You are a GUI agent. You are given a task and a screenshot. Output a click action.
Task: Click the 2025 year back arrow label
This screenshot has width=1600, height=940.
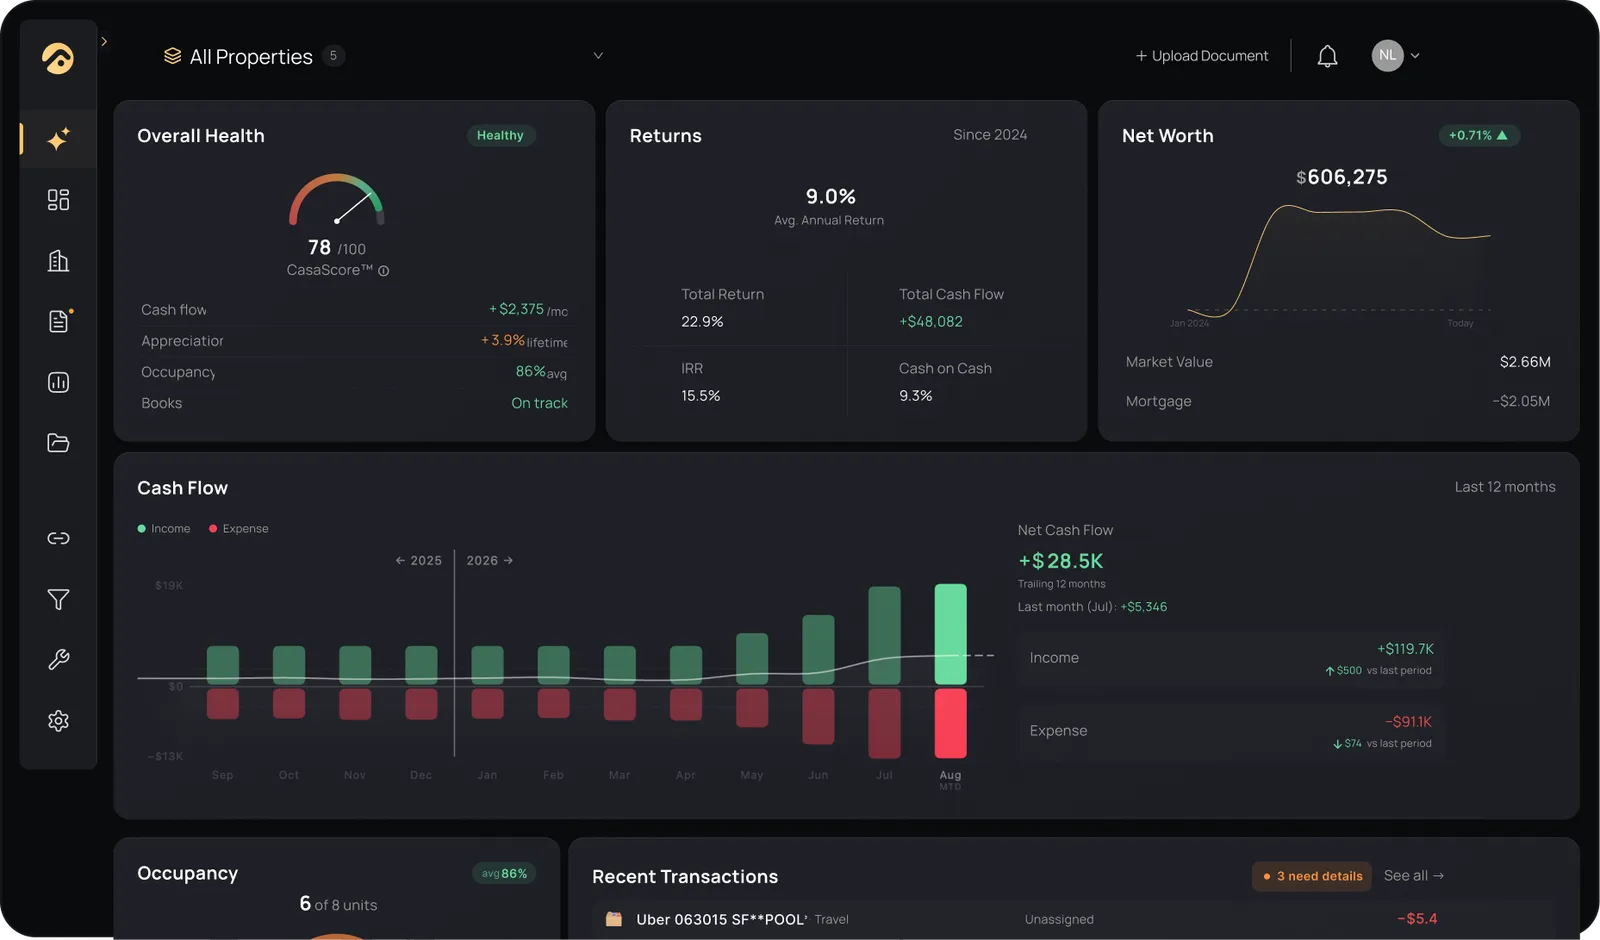click(x=418, y=561)
